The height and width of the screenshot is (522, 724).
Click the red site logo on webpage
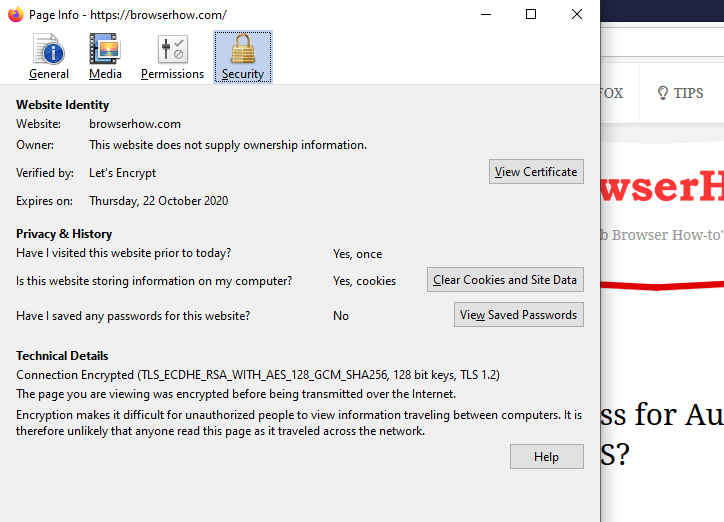coord(662,186)
